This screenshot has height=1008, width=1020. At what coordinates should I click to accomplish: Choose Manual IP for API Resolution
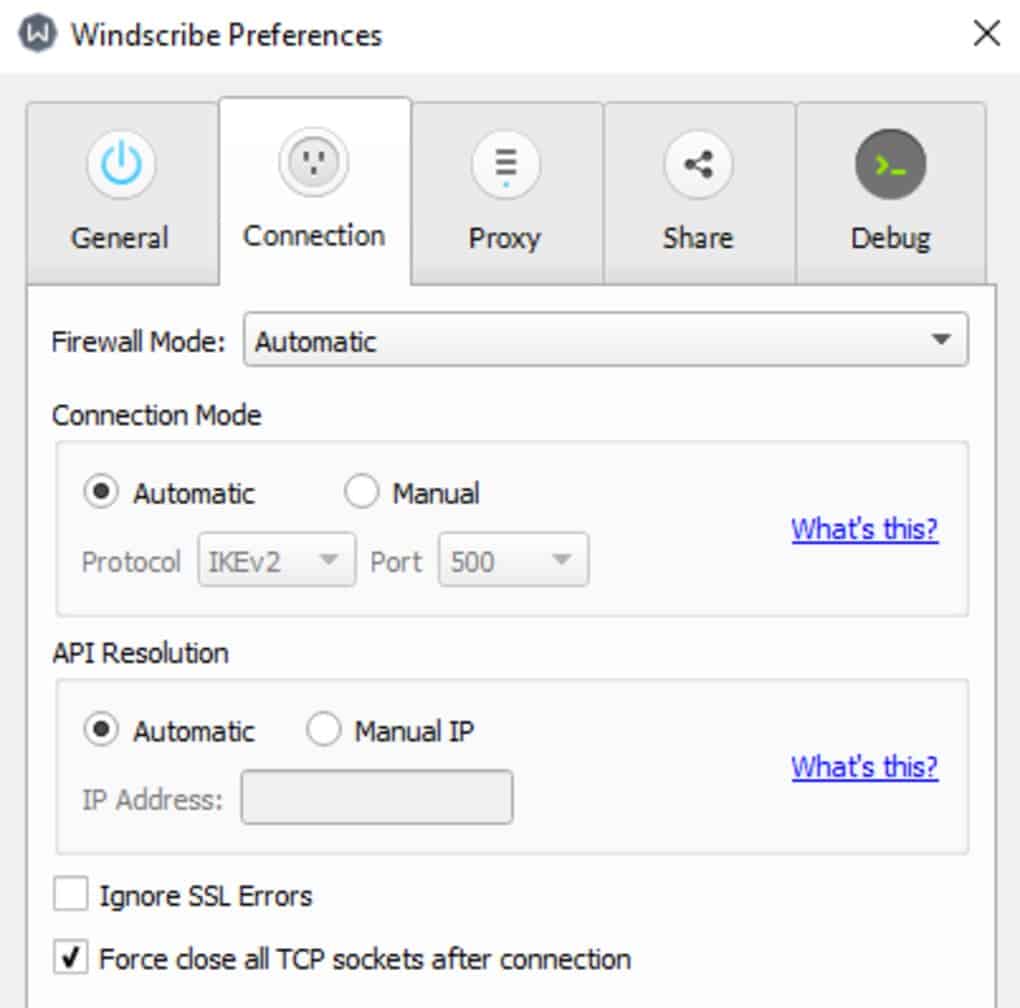click(324, 730)
